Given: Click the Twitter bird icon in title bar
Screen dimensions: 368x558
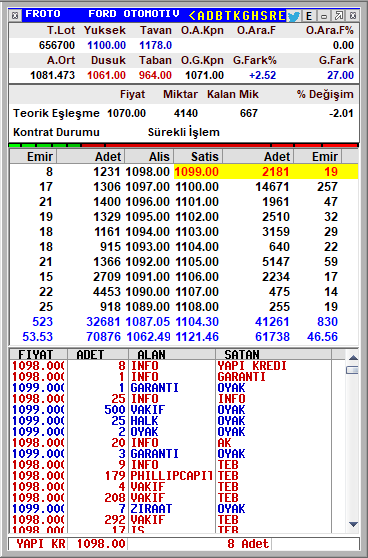Looking at the screenshot, I should coord(294,16).
